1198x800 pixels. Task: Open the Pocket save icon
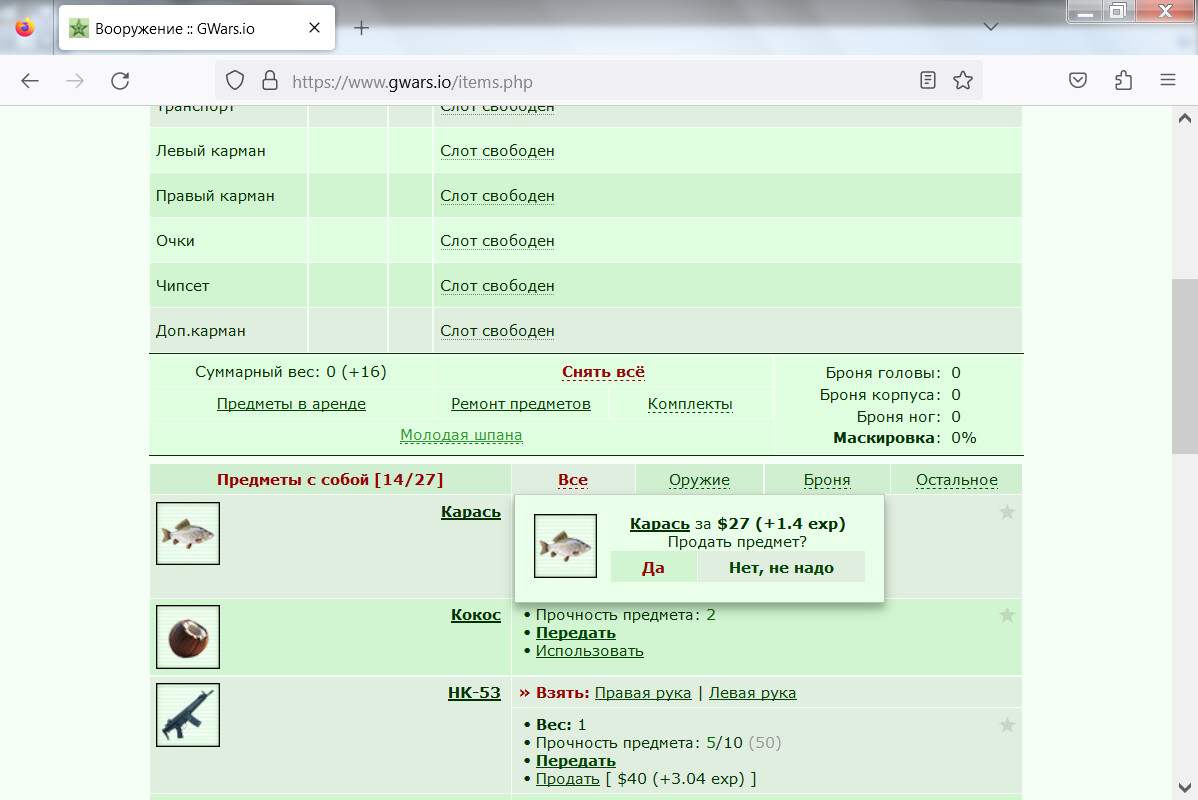tap(1078, 80)
